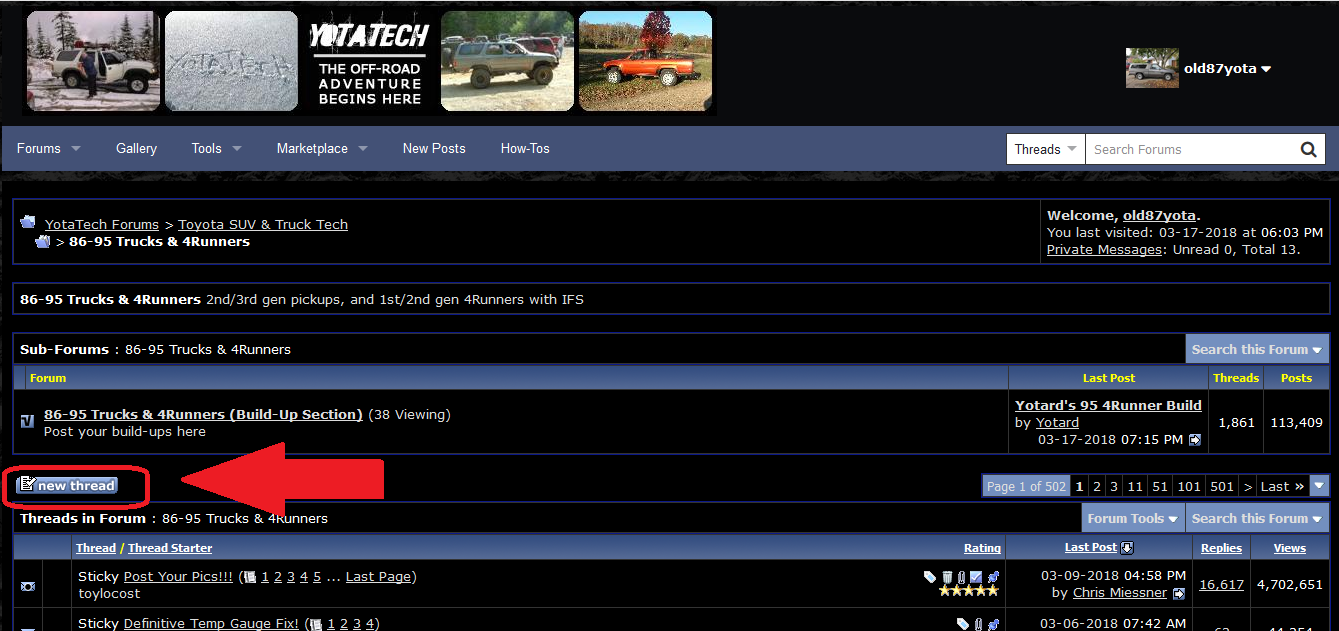Expand the Forum Tools dropdown
1339x631 pixels.
1132,518
